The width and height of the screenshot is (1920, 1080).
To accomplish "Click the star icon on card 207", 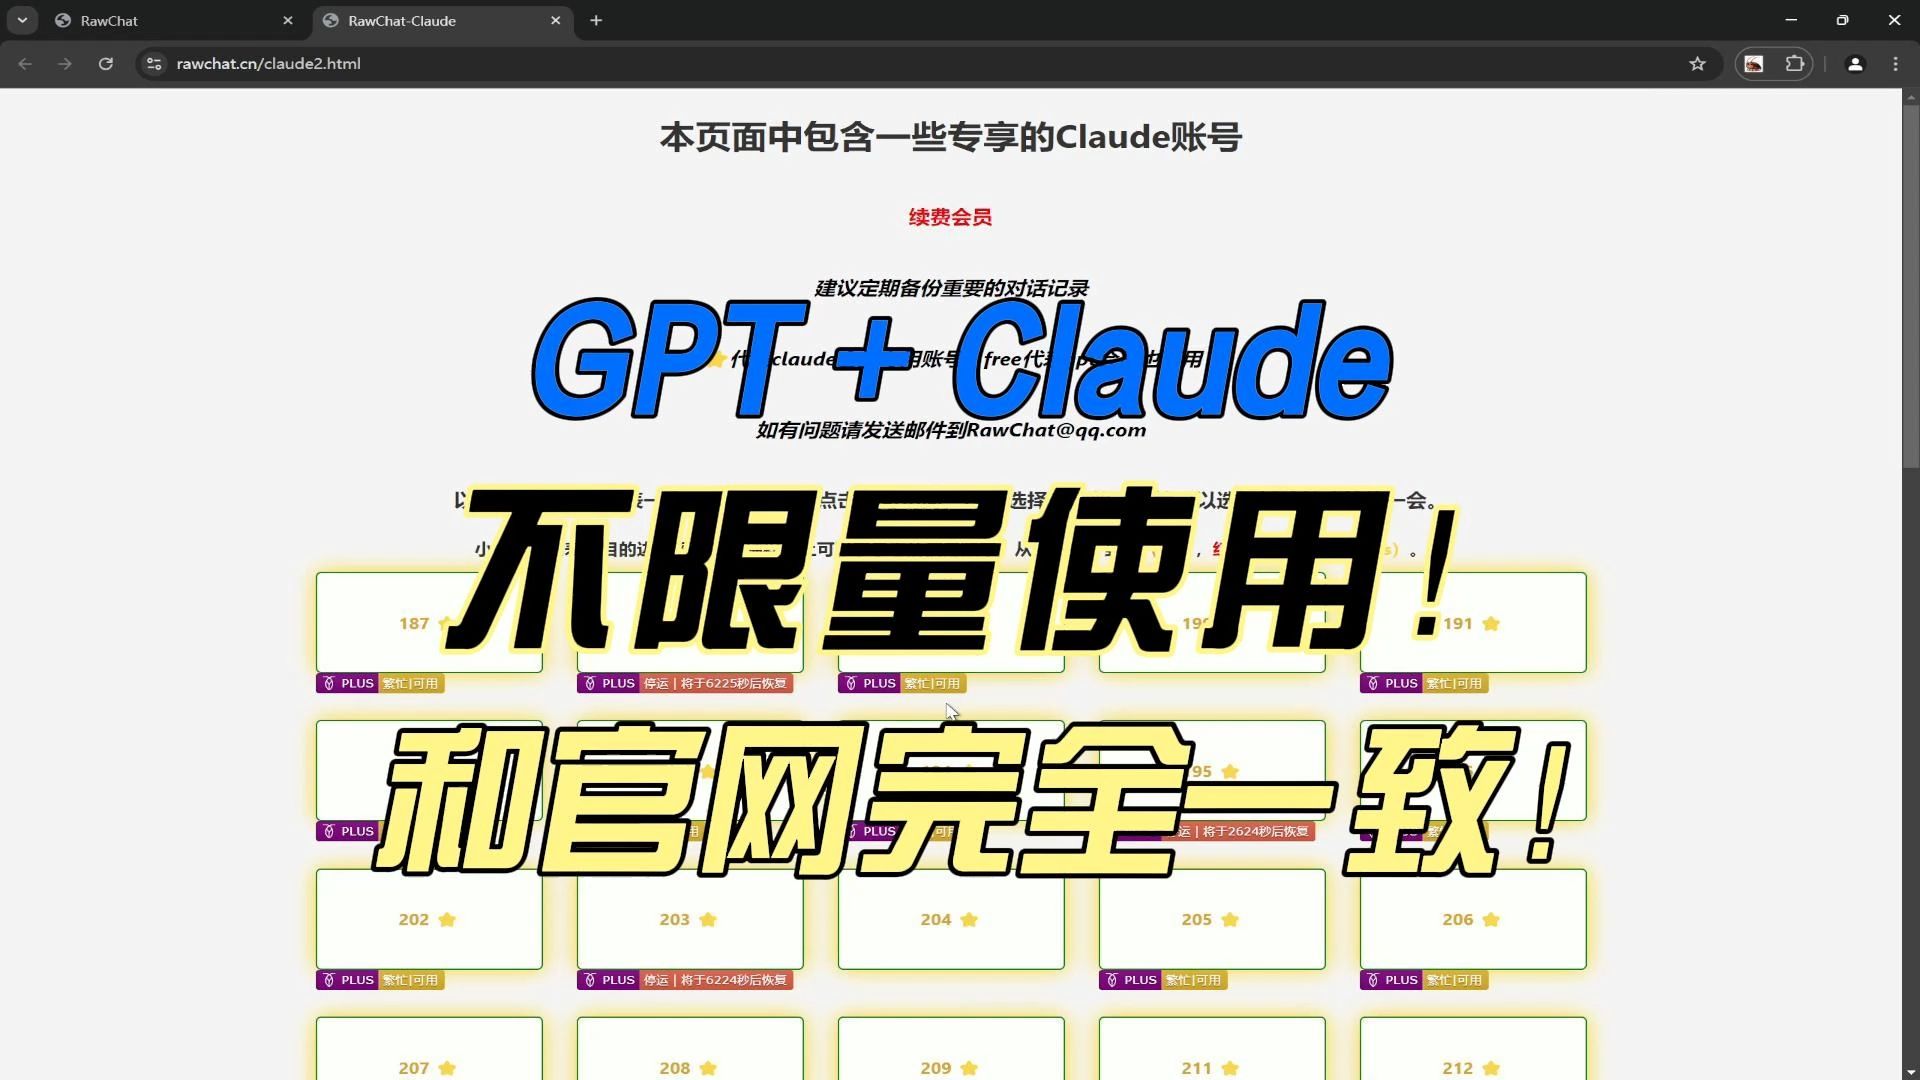I will (x=447, y=1068).
